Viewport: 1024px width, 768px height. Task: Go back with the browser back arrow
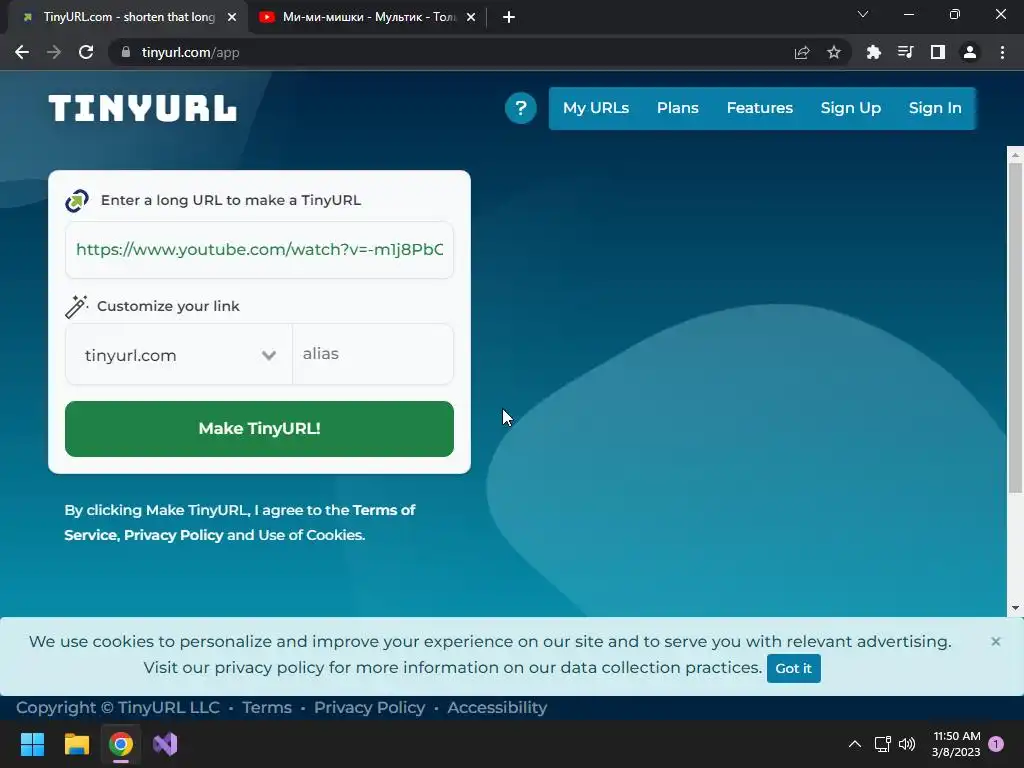click(22, 52)
